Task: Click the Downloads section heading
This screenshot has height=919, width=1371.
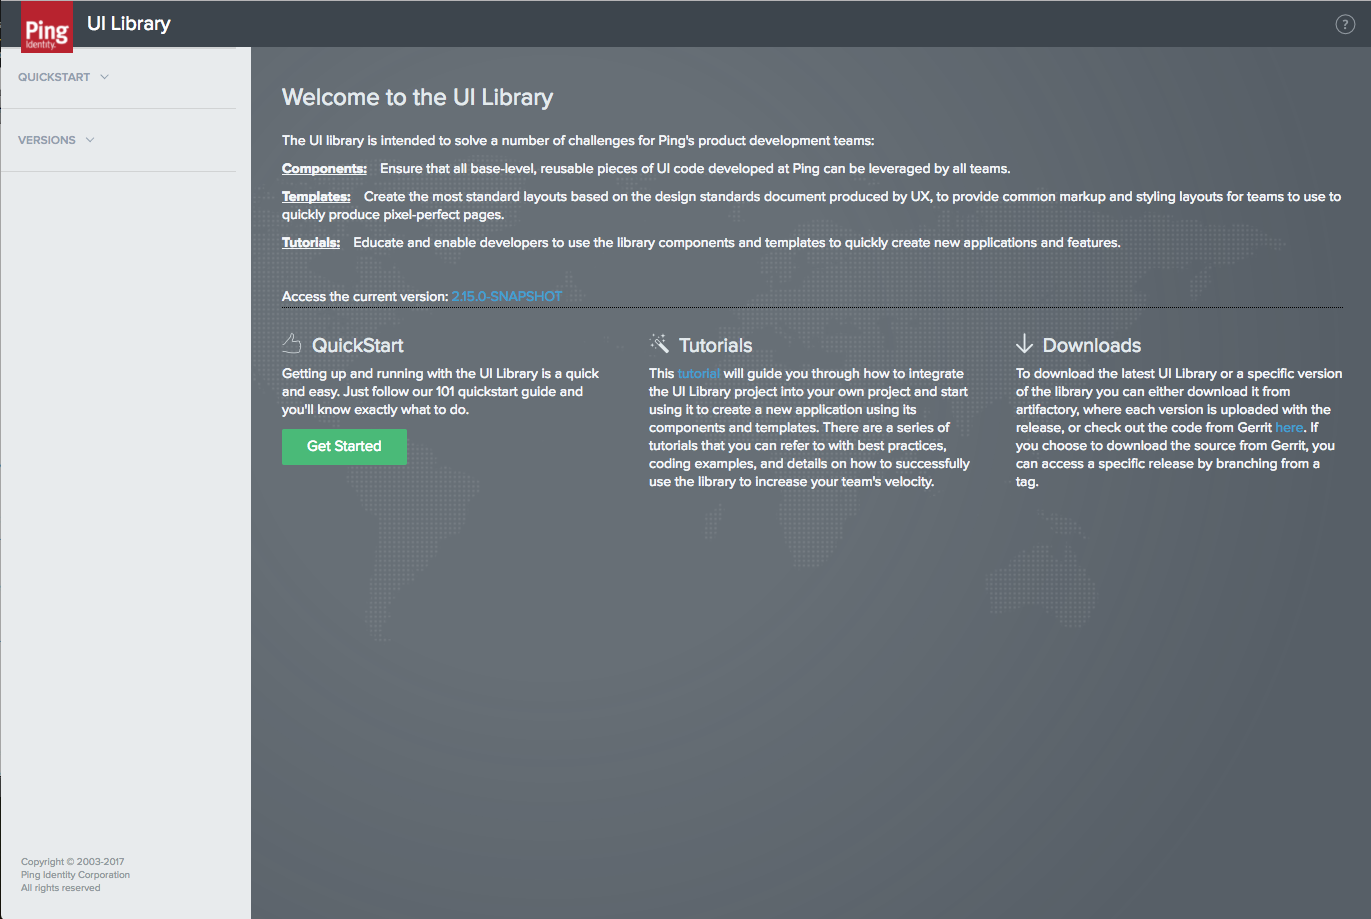Action: (1091, 345)
